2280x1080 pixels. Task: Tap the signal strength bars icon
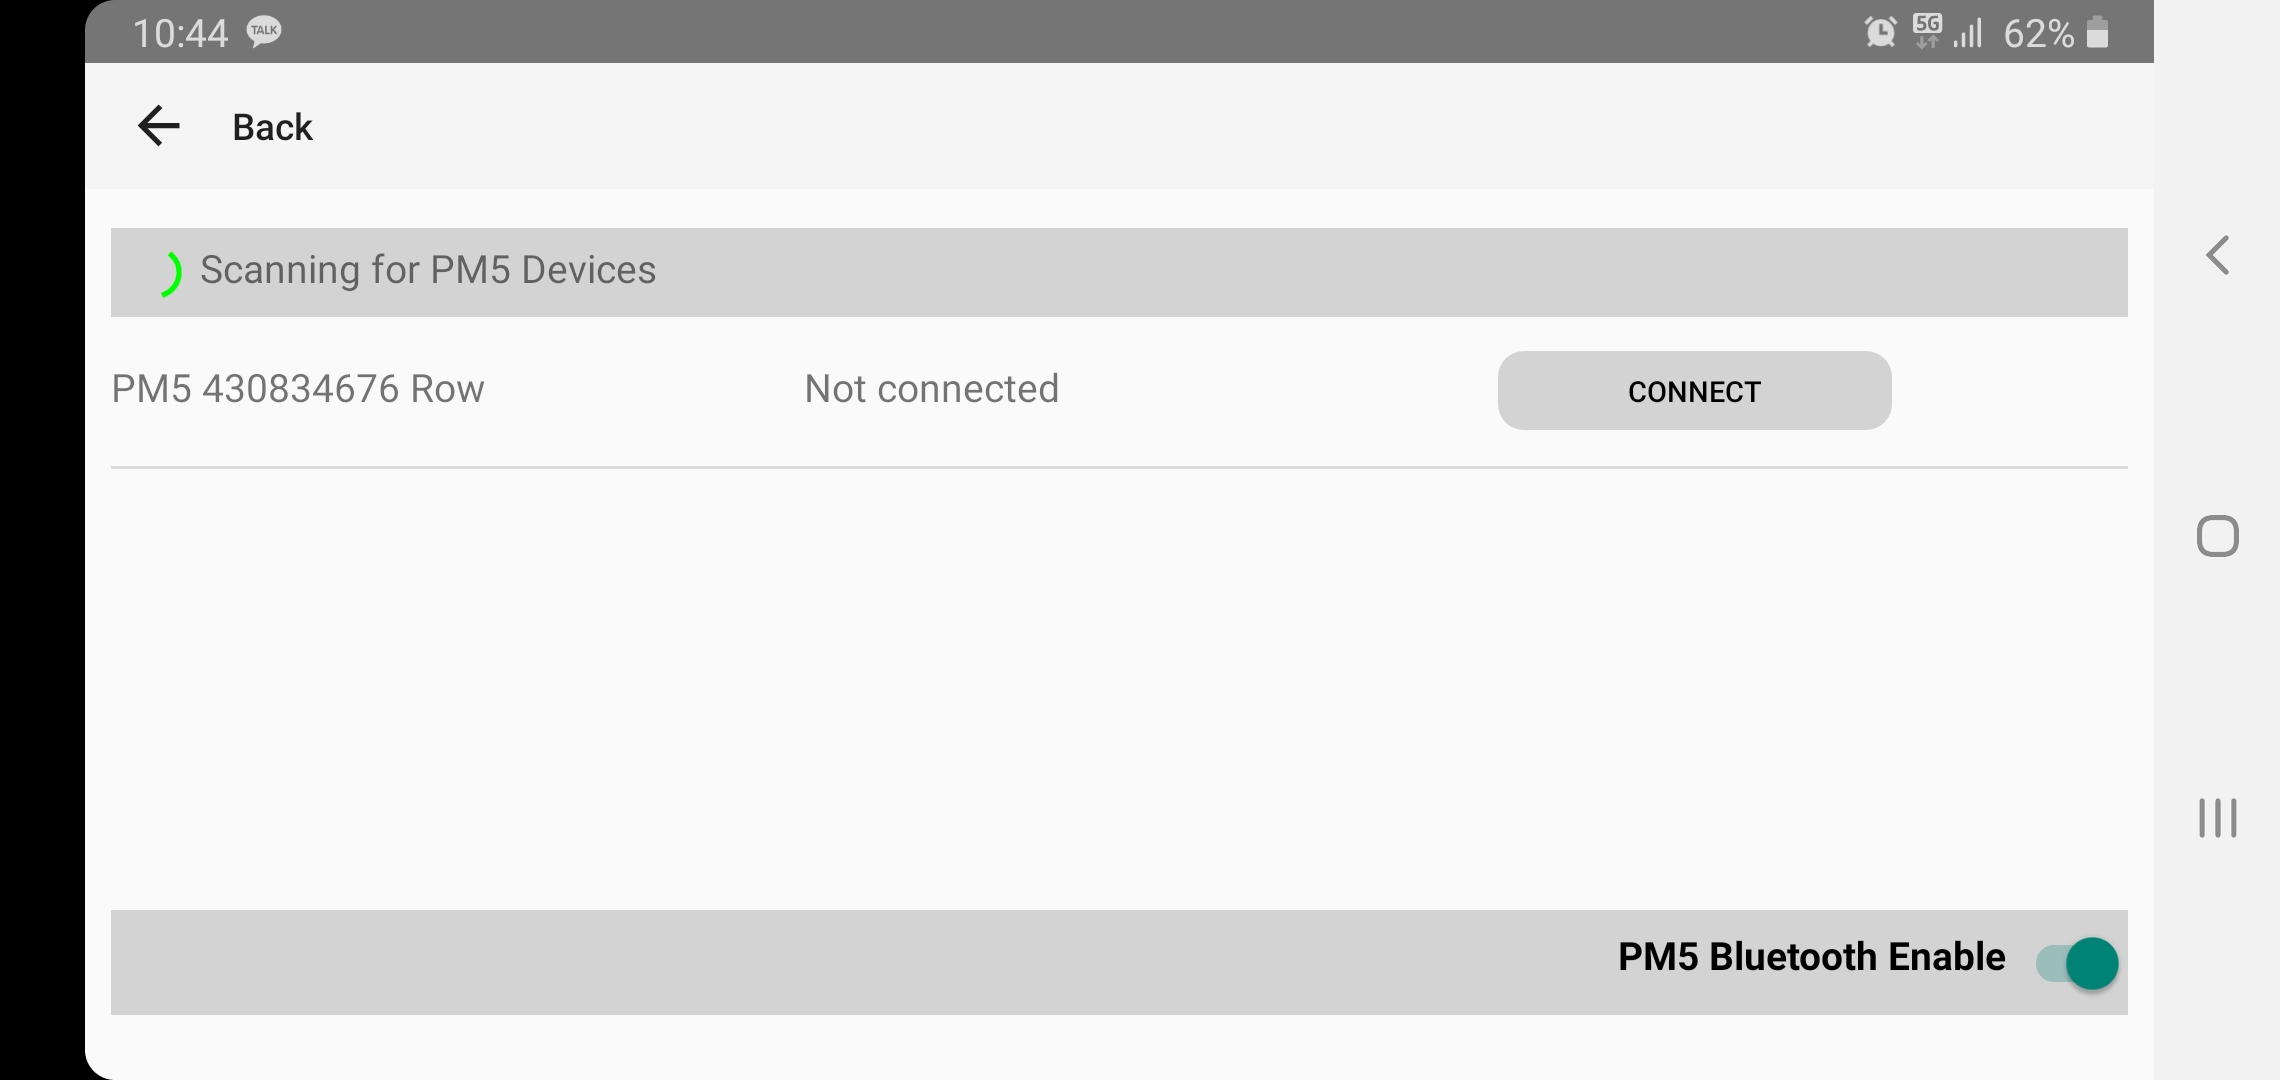point(1968,33)
